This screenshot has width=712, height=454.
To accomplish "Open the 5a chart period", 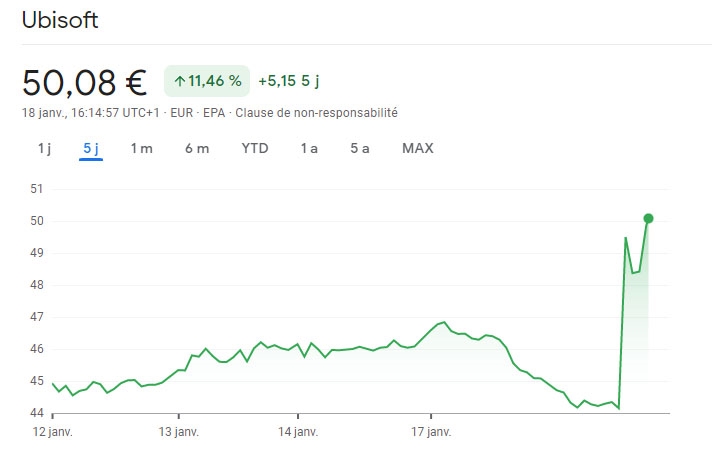I will click(x=360, y=149).
